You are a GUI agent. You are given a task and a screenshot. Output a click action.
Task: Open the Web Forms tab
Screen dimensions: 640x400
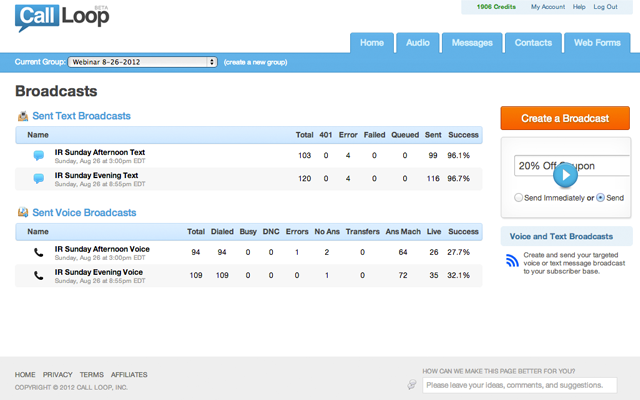coord(597,43)
